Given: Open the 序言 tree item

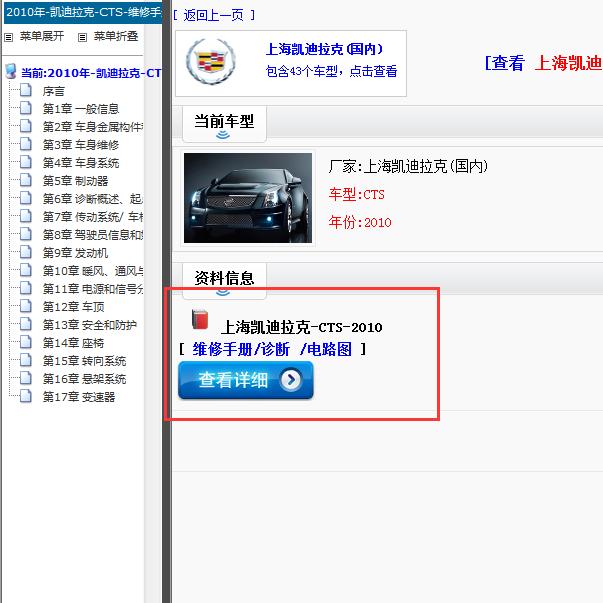Looking at the screenshot, I should (53, 91).
